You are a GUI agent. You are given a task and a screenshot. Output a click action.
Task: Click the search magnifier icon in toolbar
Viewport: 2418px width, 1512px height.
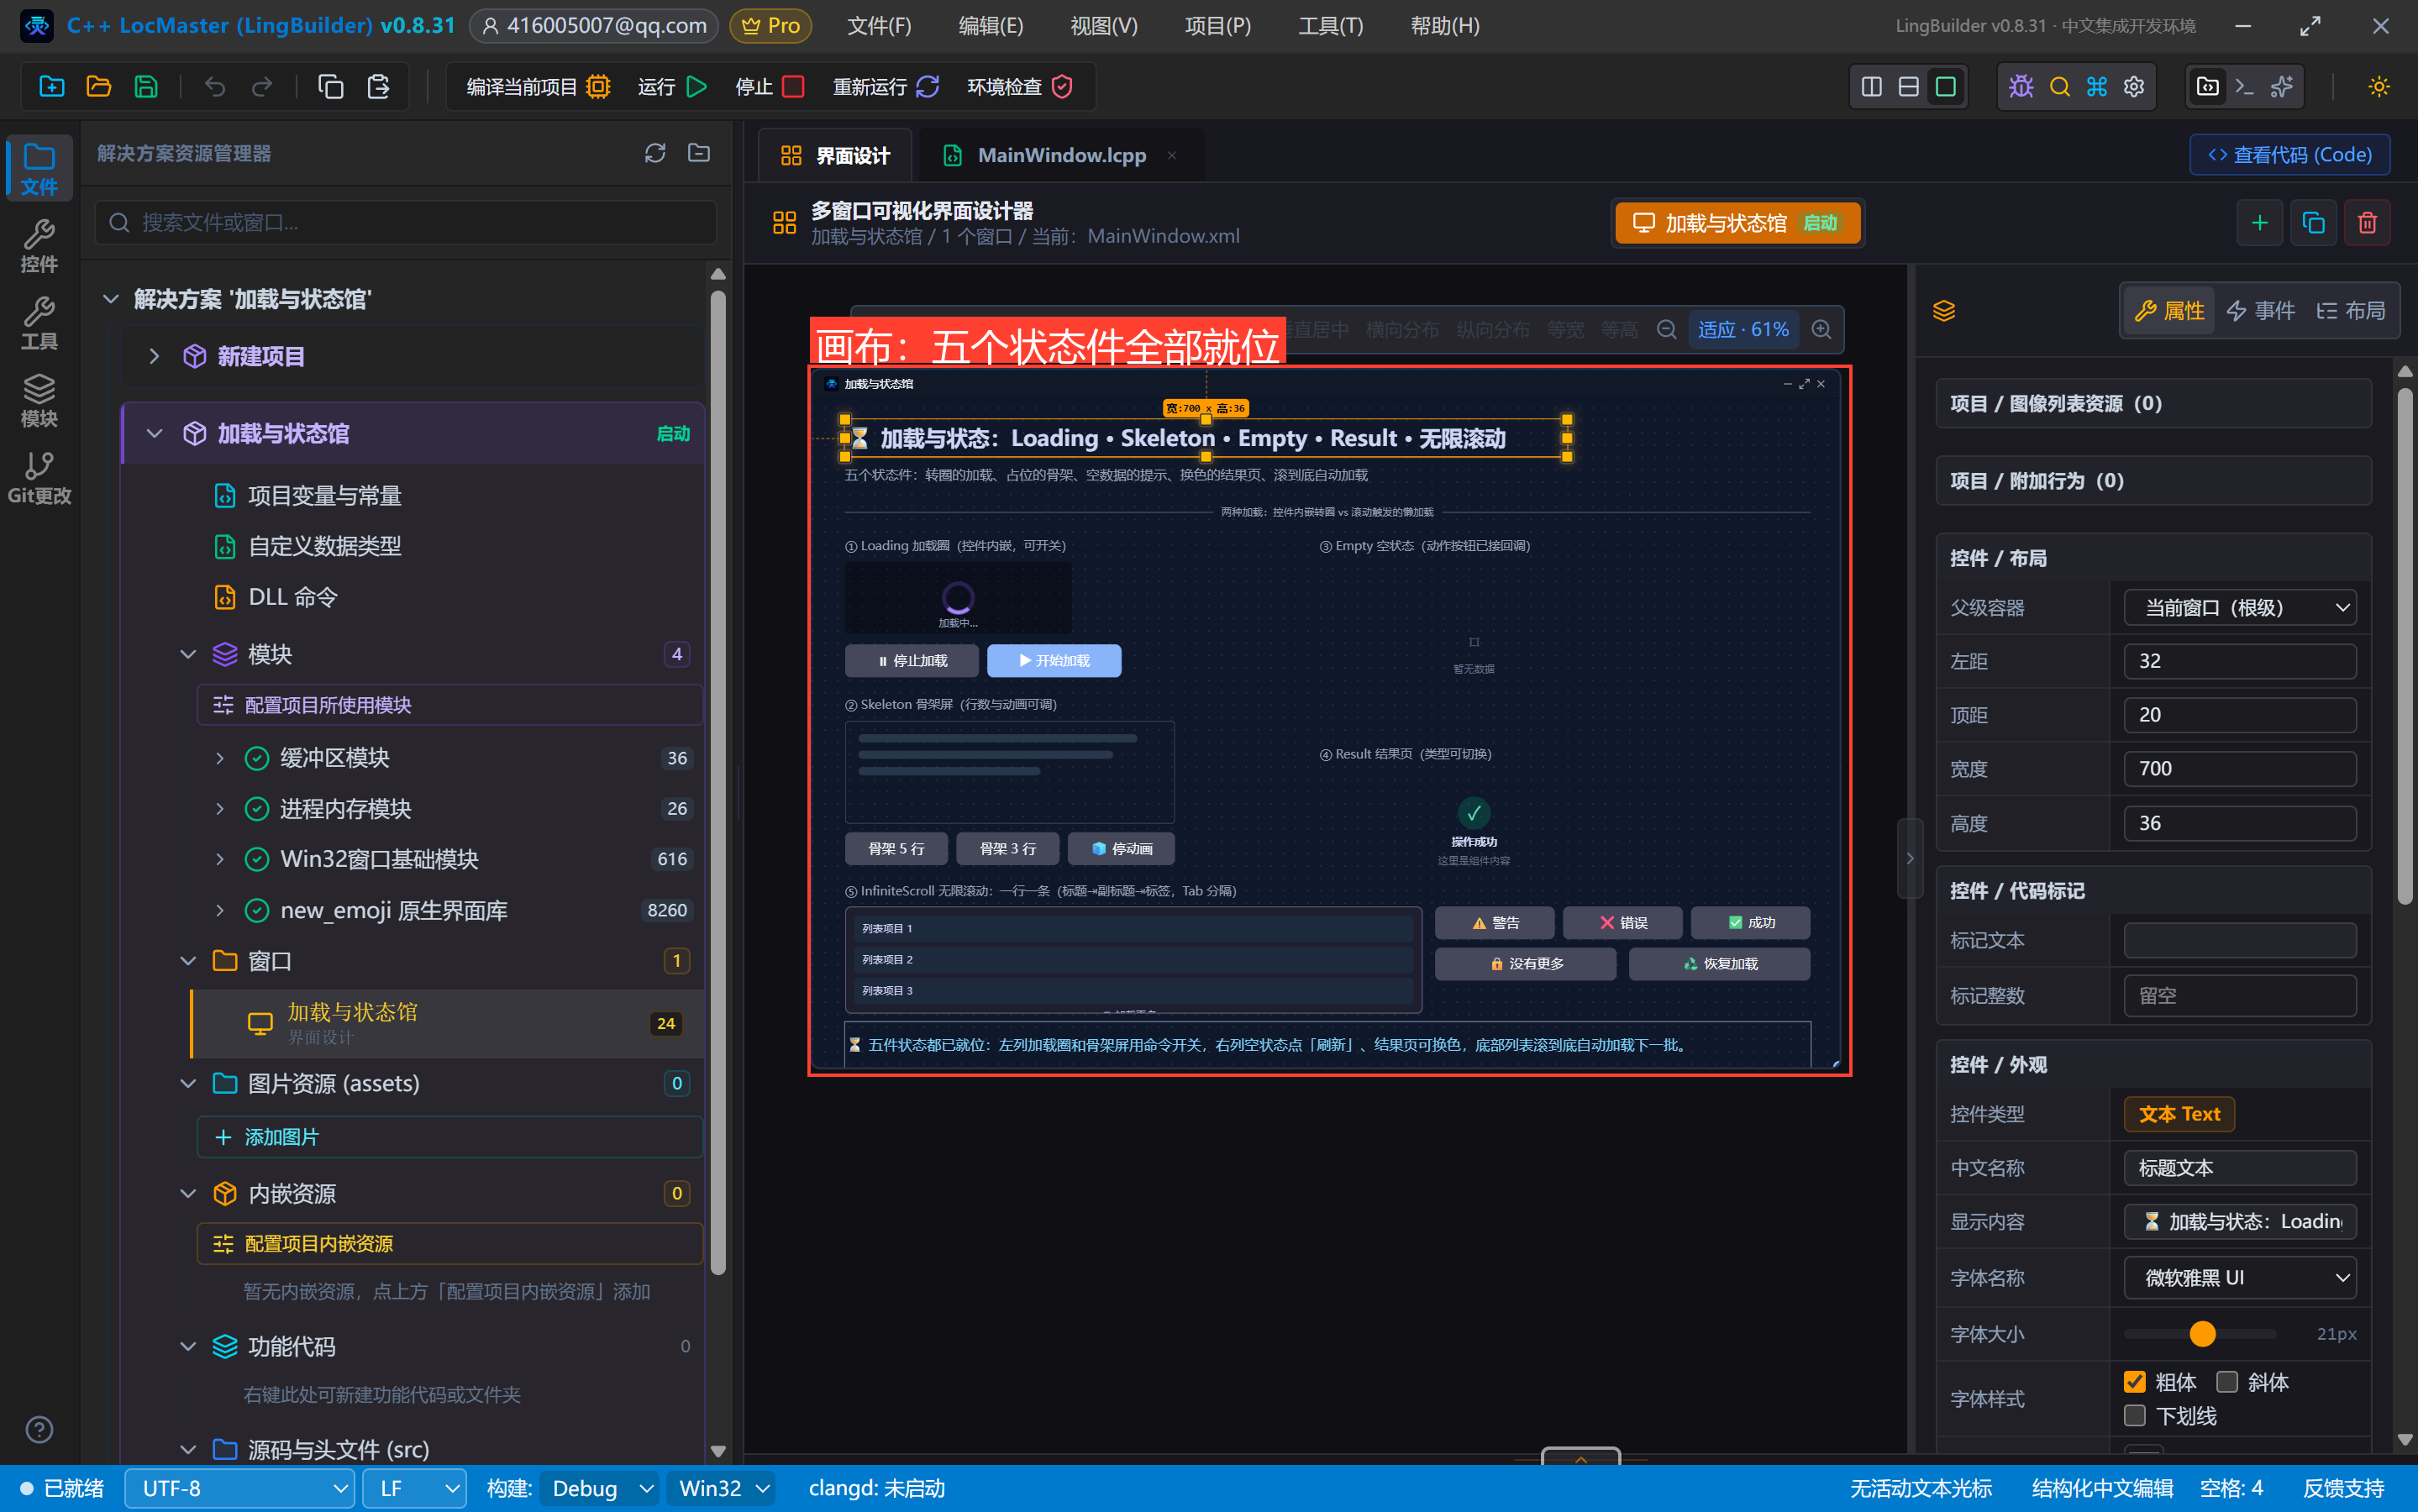pyautogui.click(x=2059, y=86)
